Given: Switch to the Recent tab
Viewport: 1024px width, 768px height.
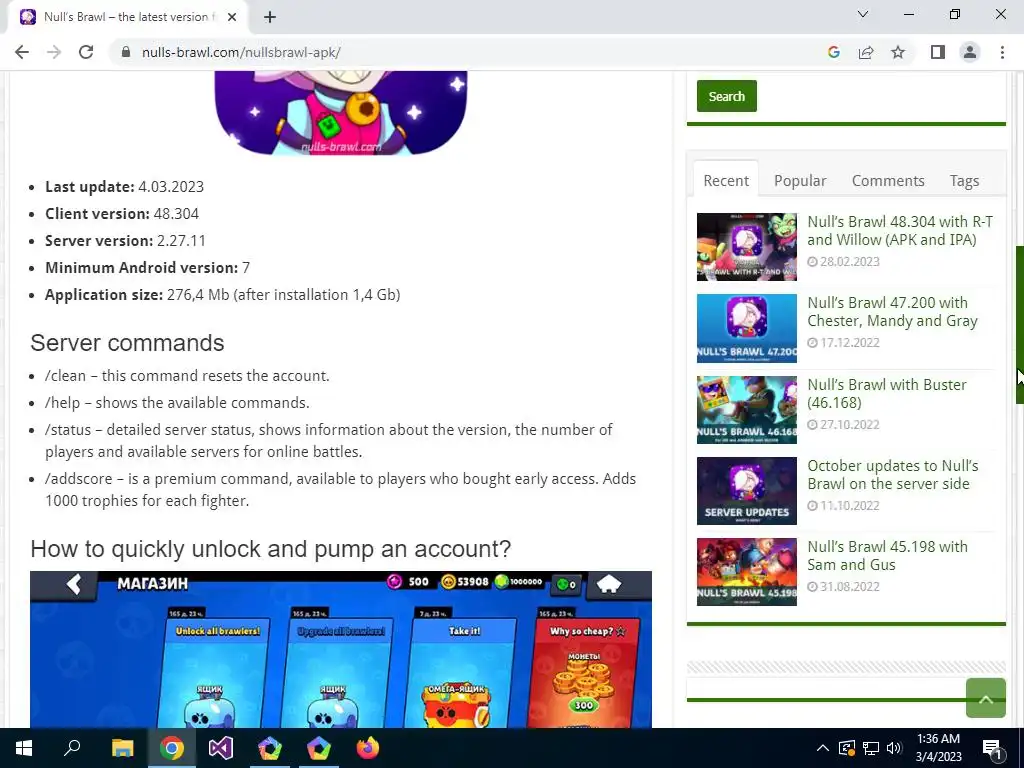Looking at the screenshot, I should 726,180.
